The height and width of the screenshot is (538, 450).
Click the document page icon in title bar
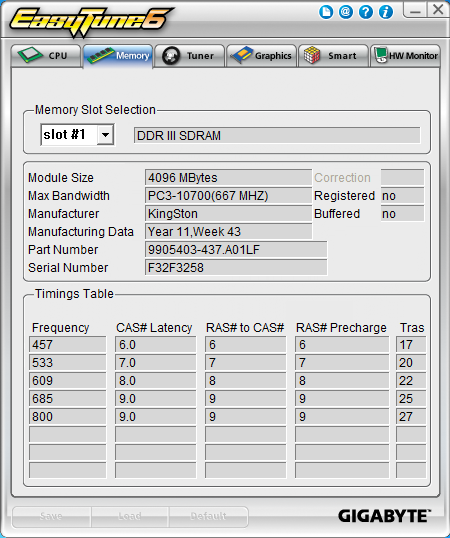[x=326, y=12]
